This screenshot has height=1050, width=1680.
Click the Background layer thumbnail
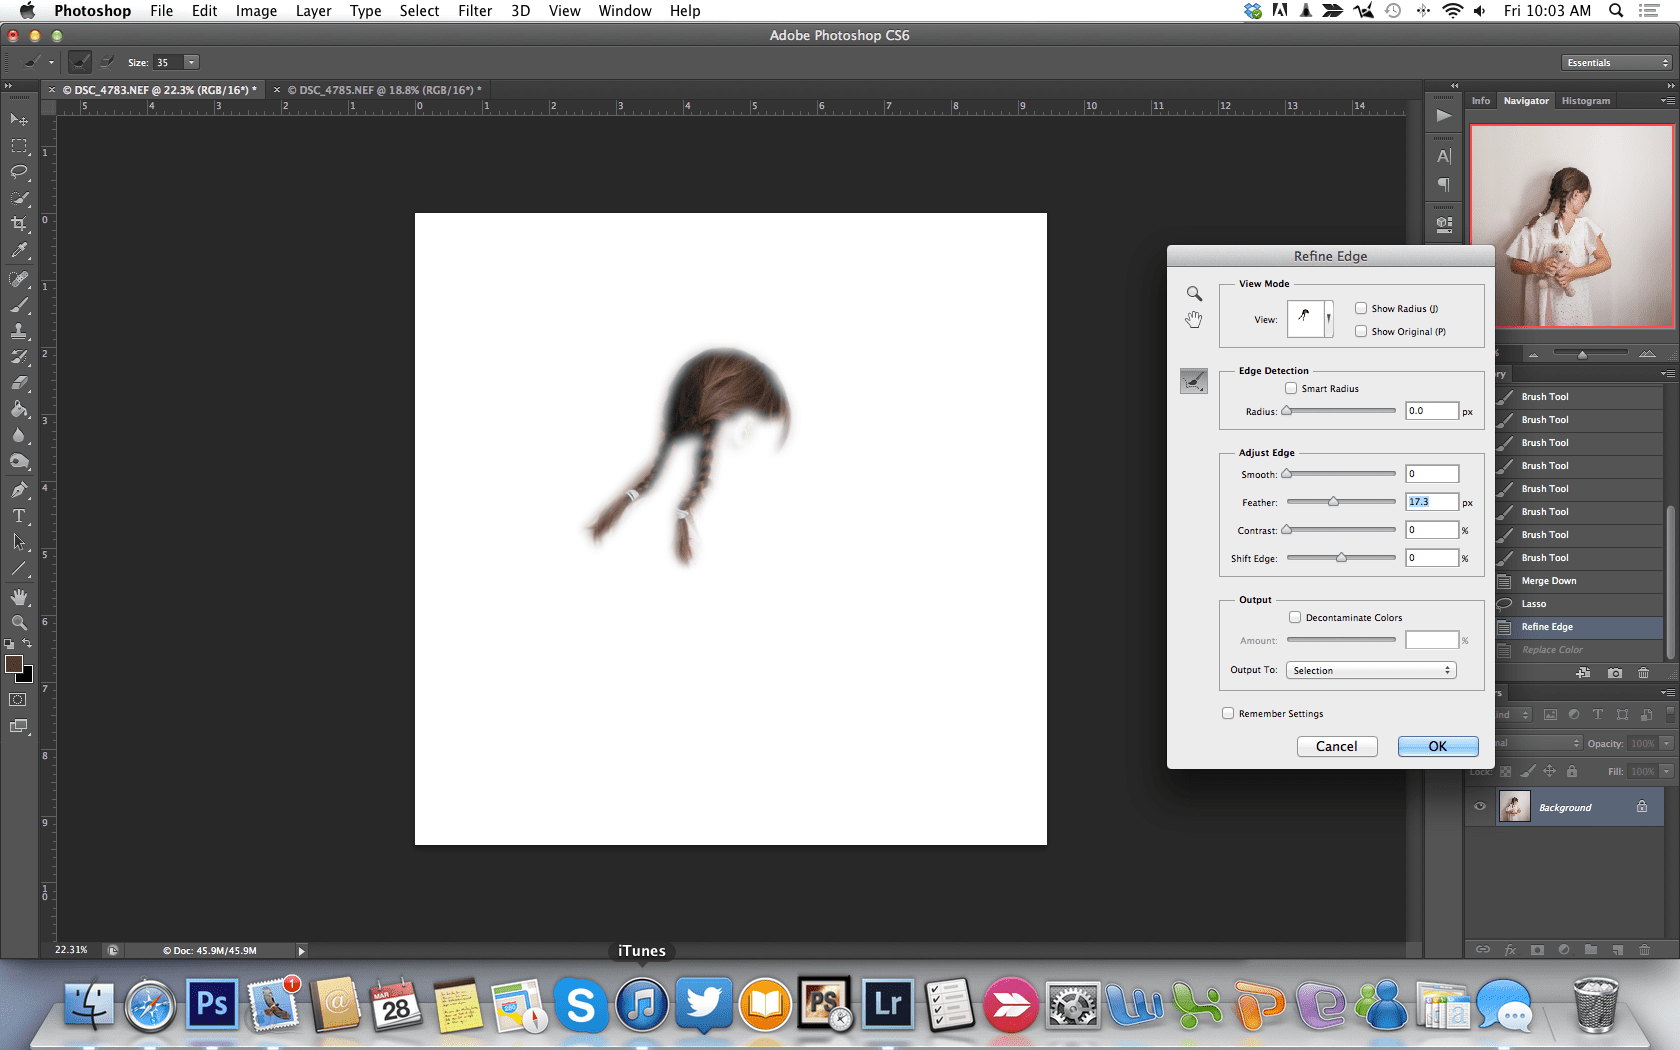[1514, 806]
